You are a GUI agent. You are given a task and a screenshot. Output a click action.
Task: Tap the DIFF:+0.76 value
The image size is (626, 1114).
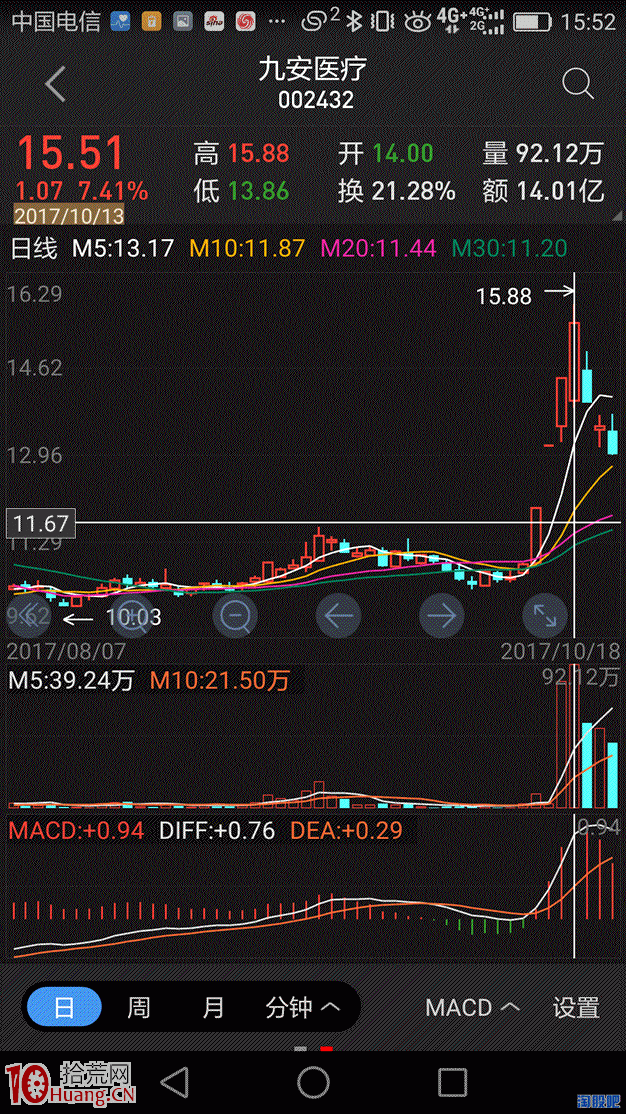217,830
